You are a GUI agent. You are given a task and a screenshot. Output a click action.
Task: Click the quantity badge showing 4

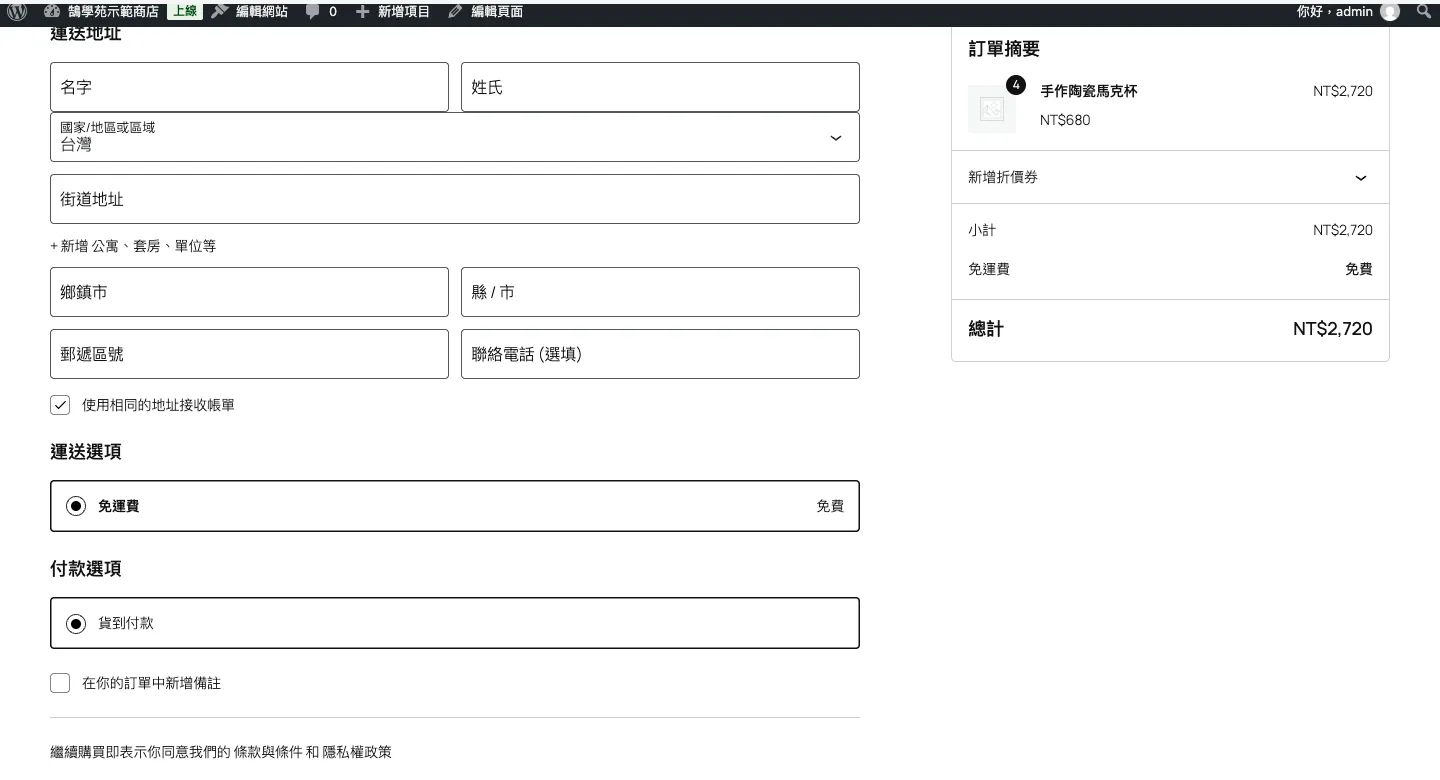[x=1016, y=85]
